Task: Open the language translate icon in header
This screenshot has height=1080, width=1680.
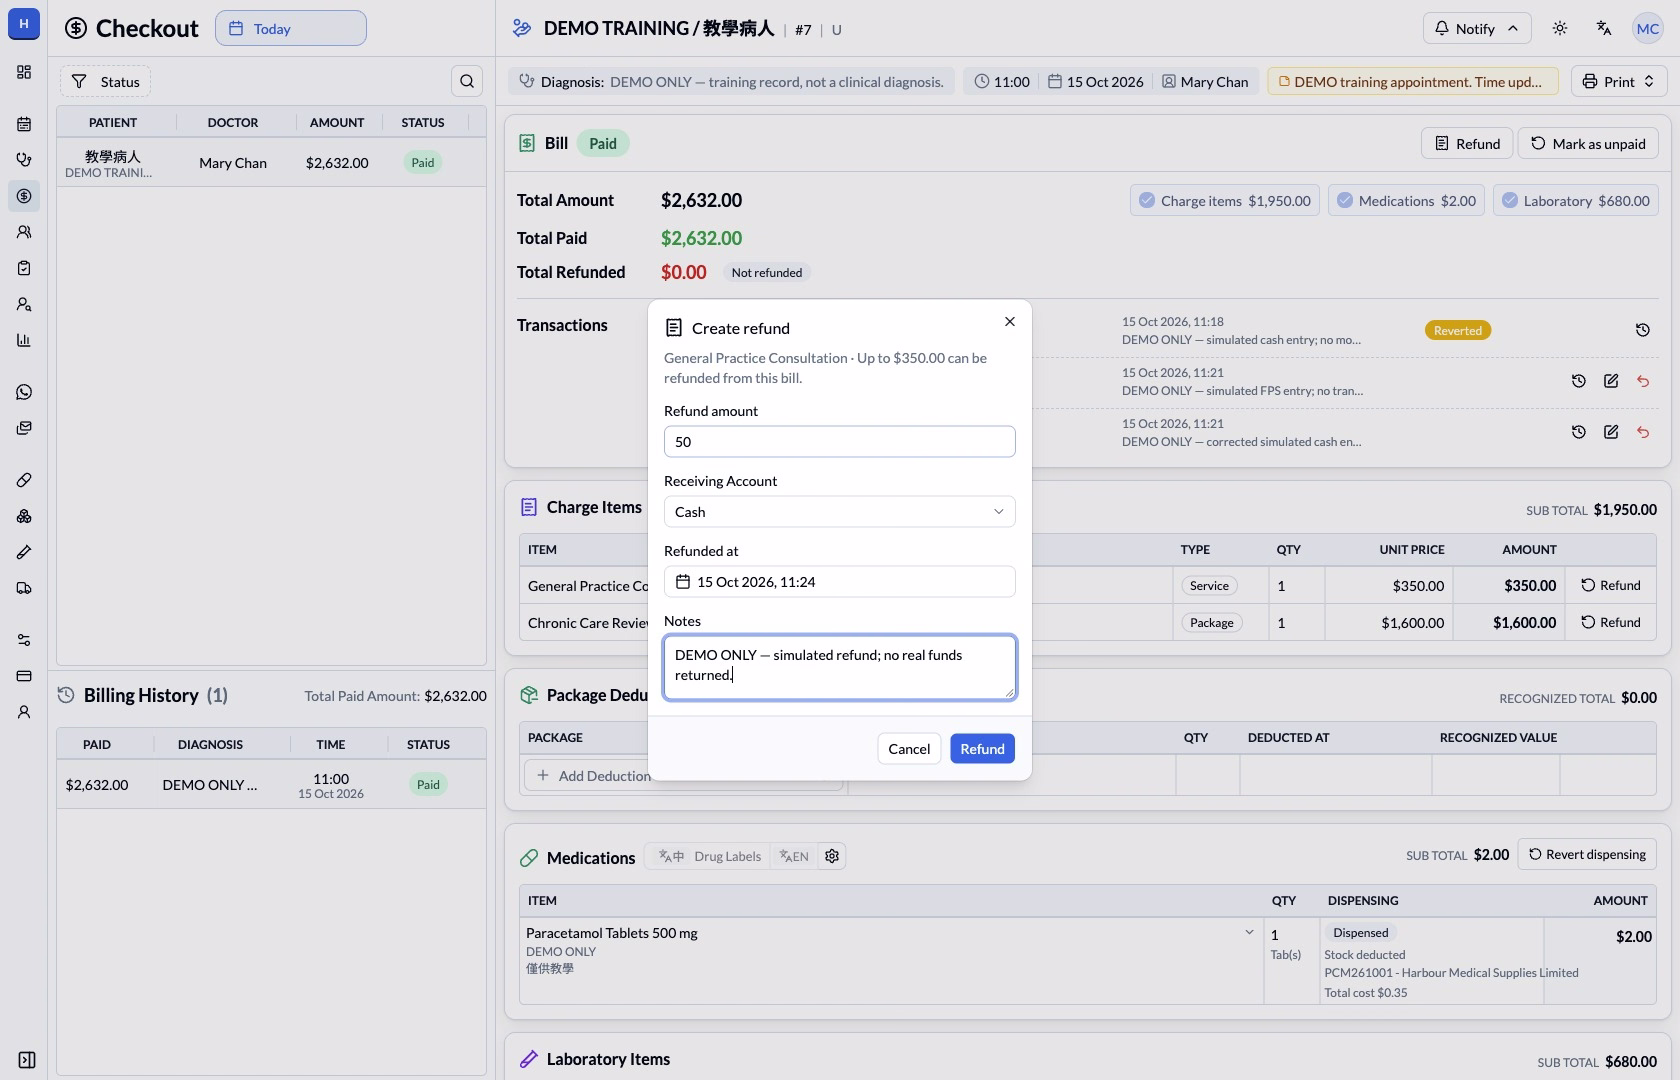Action: (1604, 28)
